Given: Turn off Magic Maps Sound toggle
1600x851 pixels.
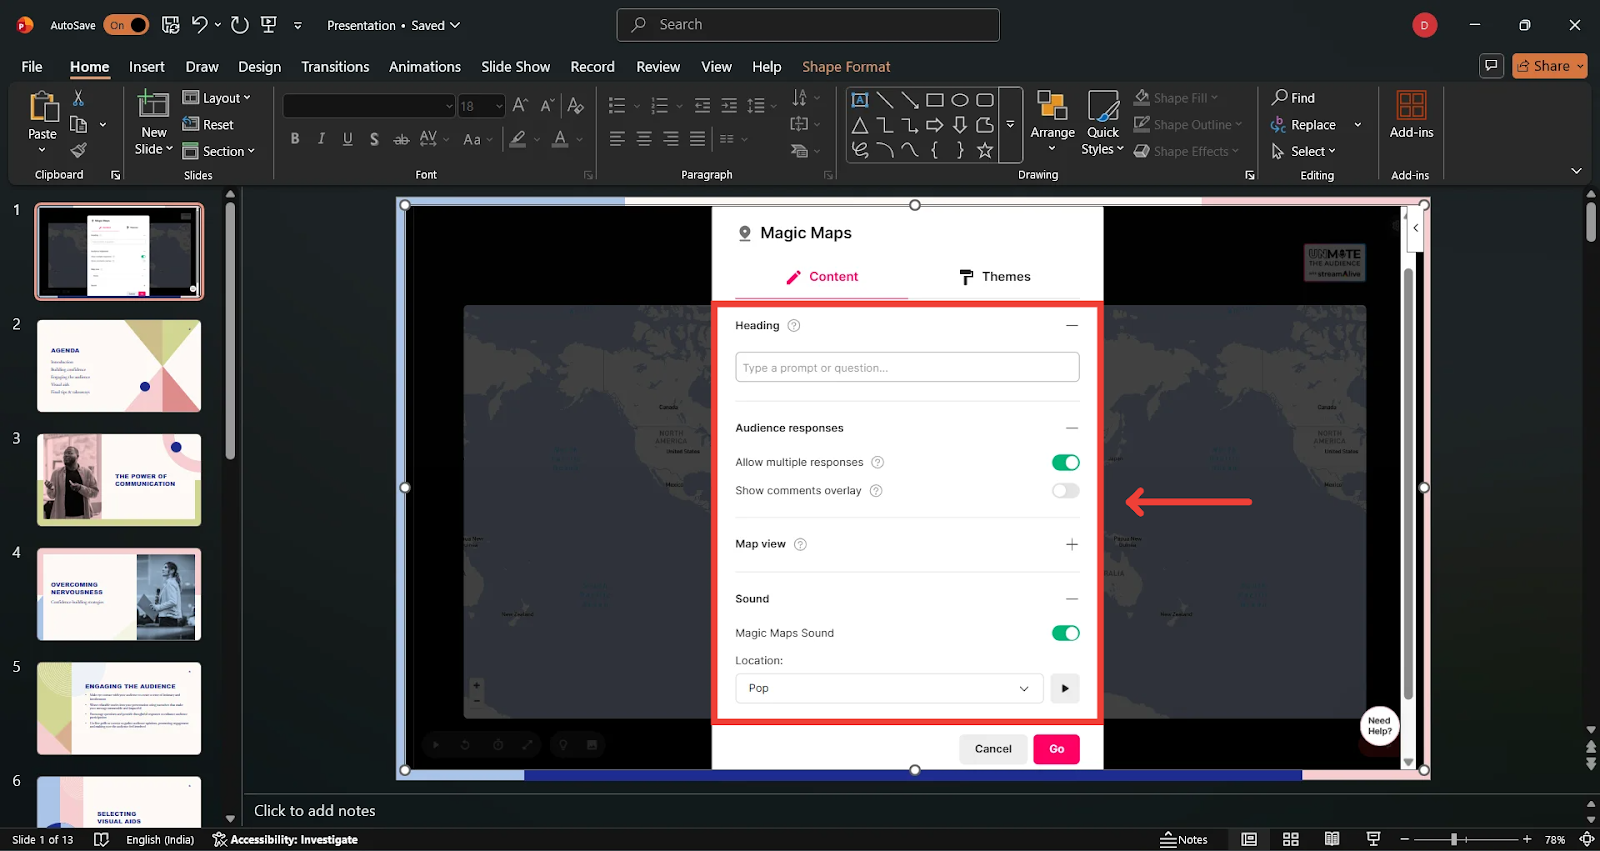Looking at the screenshot, I should (1065, 633).
